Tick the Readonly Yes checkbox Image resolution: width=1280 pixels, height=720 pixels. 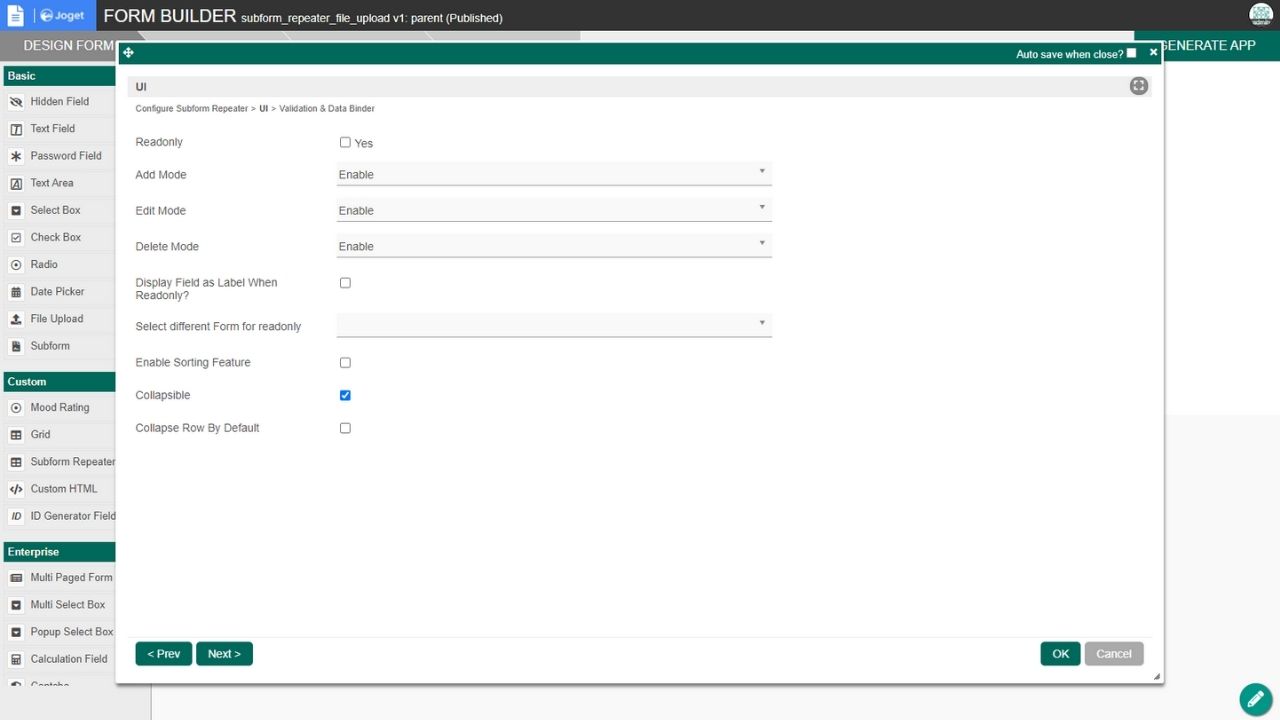pyautogui.click(x=345, y=143)
